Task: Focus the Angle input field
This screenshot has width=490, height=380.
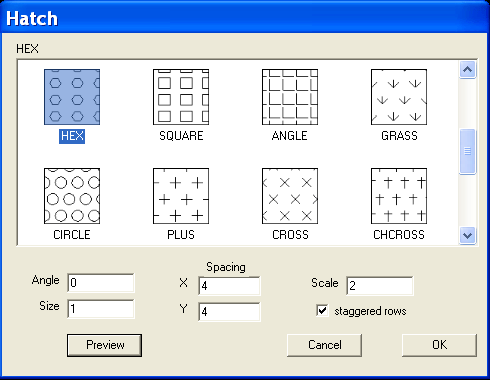Action: (101, 283)
